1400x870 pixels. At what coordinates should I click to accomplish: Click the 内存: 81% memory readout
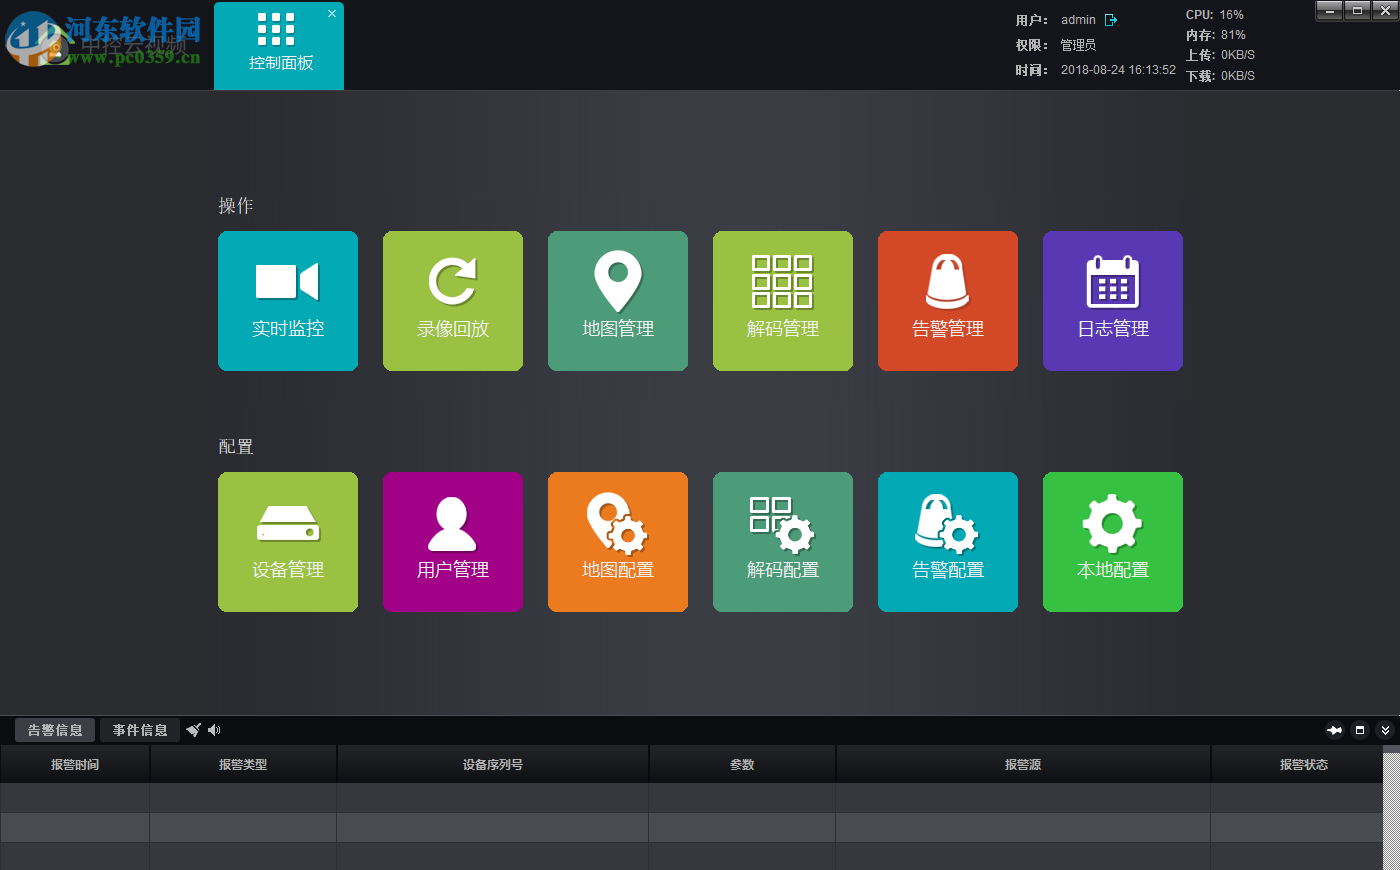coord(1216,35)
